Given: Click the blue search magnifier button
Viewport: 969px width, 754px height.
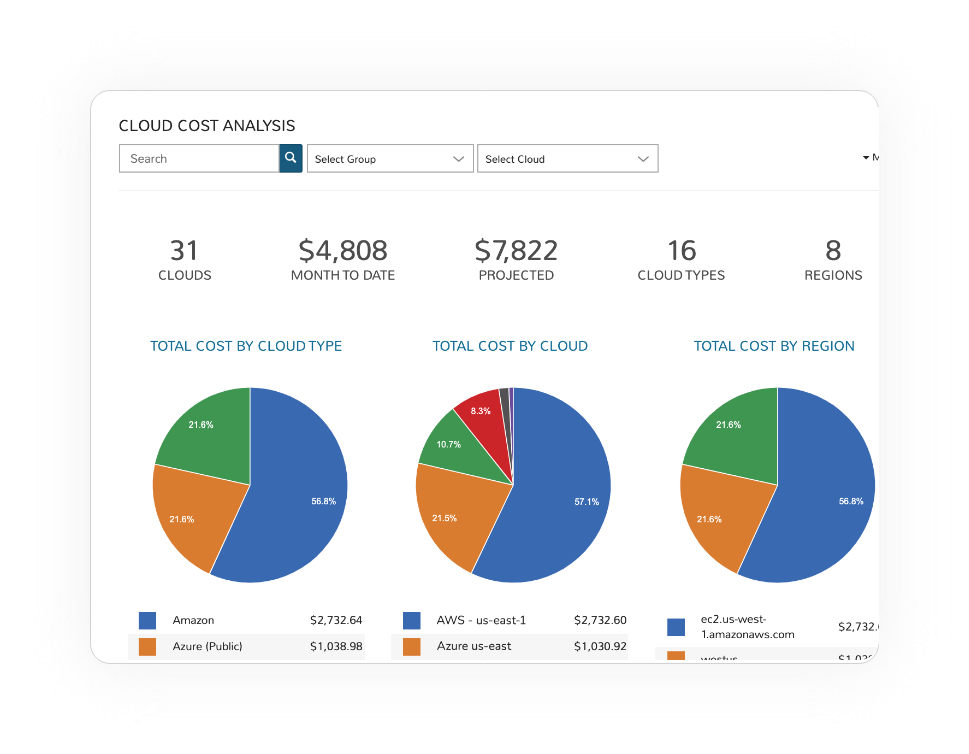Looking at the screenshot, I should pyautogui.click(x=290, y=159).
